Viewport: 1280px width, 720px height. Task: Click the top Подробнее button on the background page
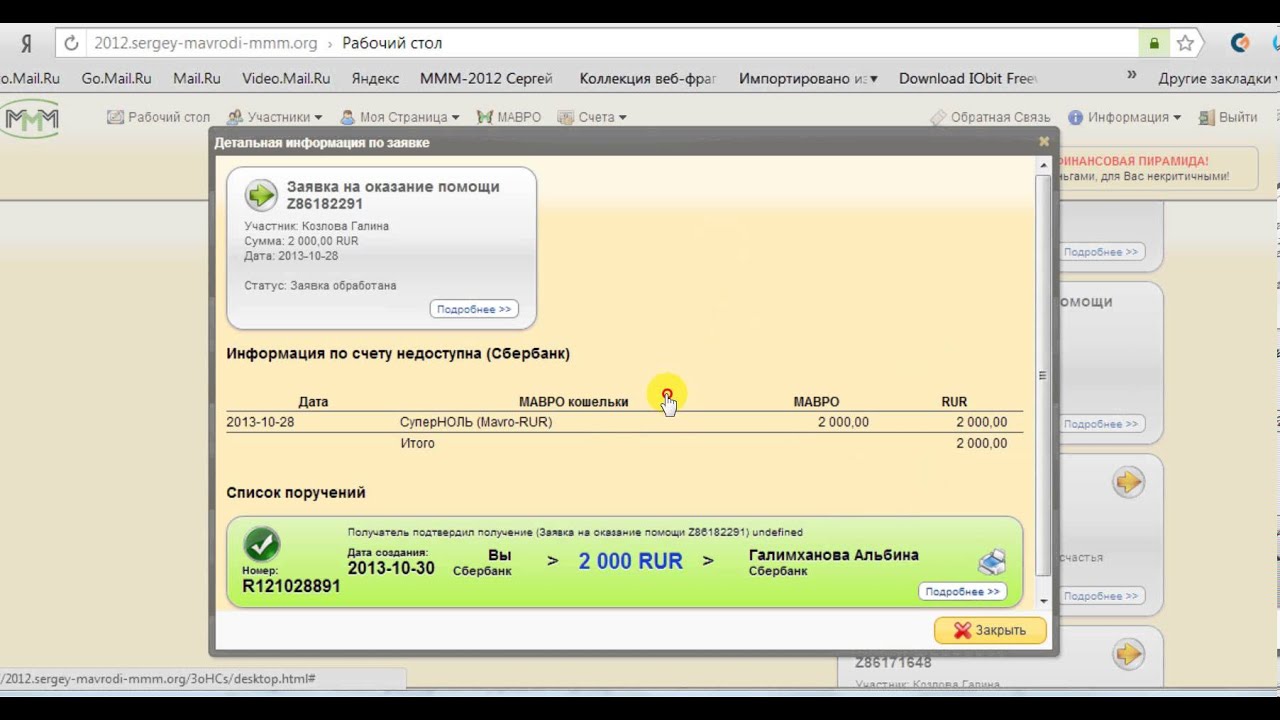pyautogui.click(x=1101, y=252)
